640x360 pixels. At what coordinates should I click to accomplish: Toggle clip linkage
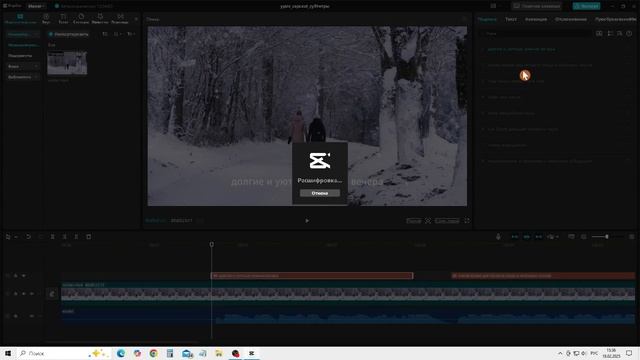(x=539, y=237)
